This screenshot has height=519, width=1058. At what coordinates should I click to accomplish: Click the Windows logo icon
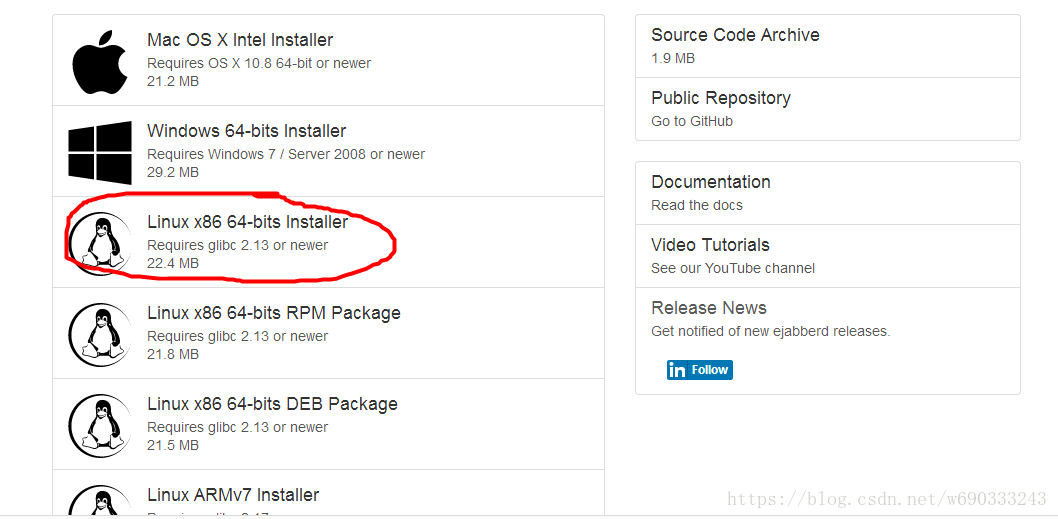[100, 153]
